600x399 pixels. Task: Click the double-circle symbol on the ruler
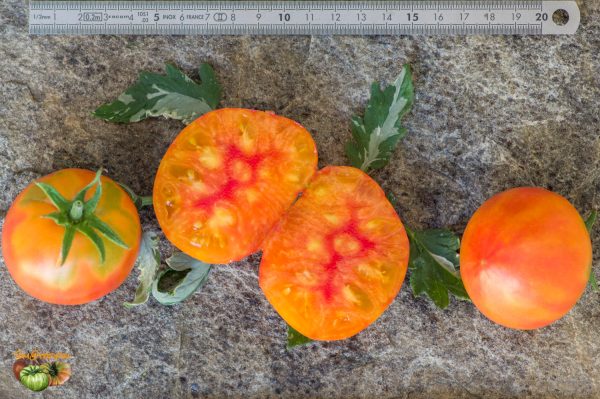pos(220,17)
